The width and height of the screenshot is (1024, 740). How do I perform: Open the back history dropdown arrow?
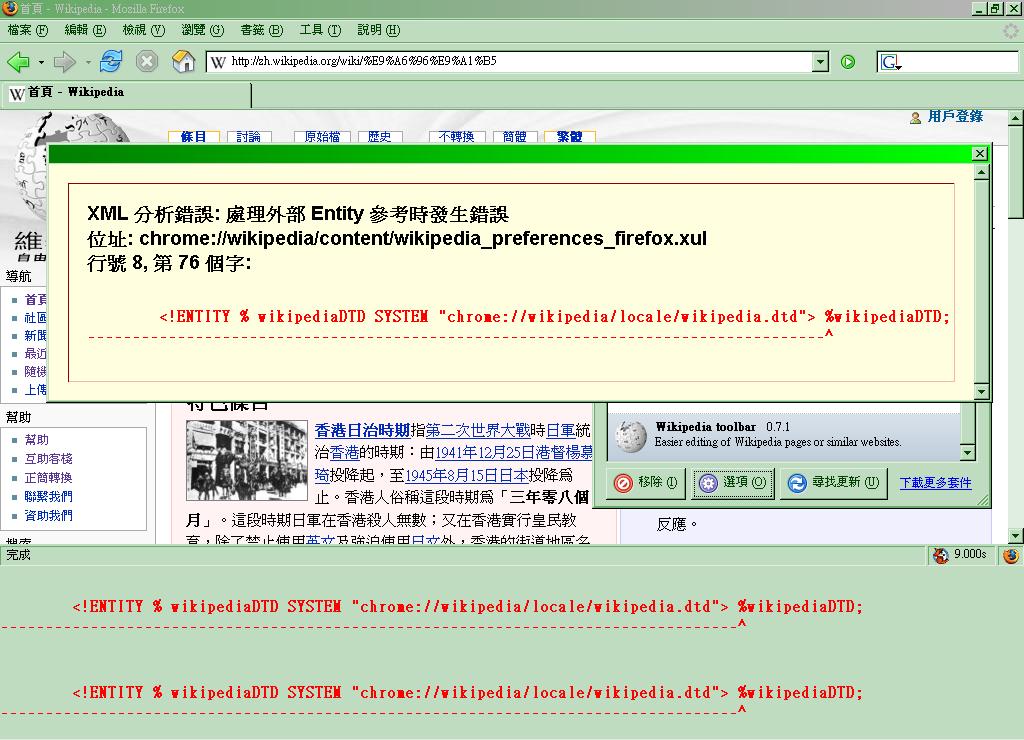pyautogui.click(x=41, y=63)
